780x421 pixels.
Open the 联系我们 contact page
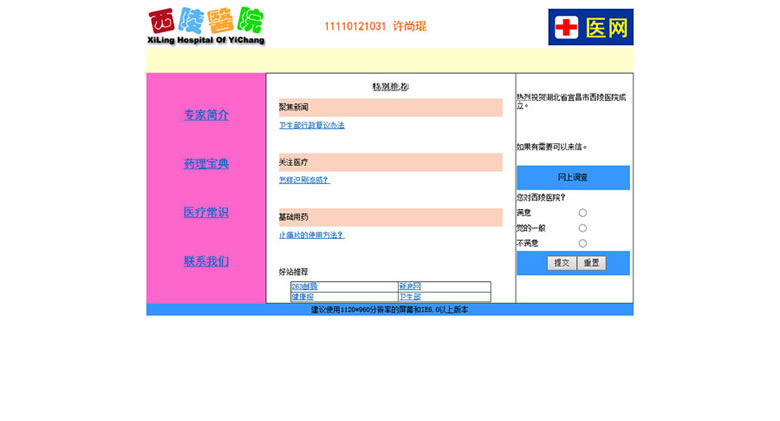coord(206,262)
